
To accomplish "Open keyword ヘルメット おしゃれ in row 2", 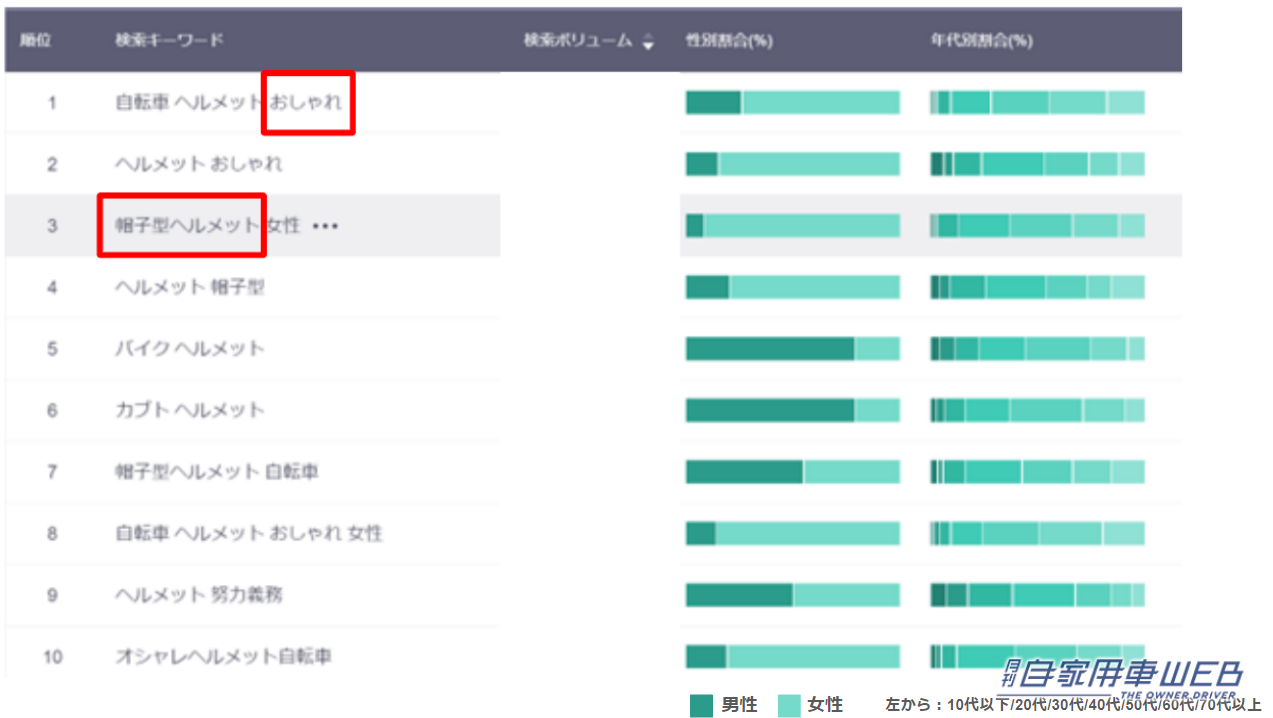I will click(x=198, y=164).
